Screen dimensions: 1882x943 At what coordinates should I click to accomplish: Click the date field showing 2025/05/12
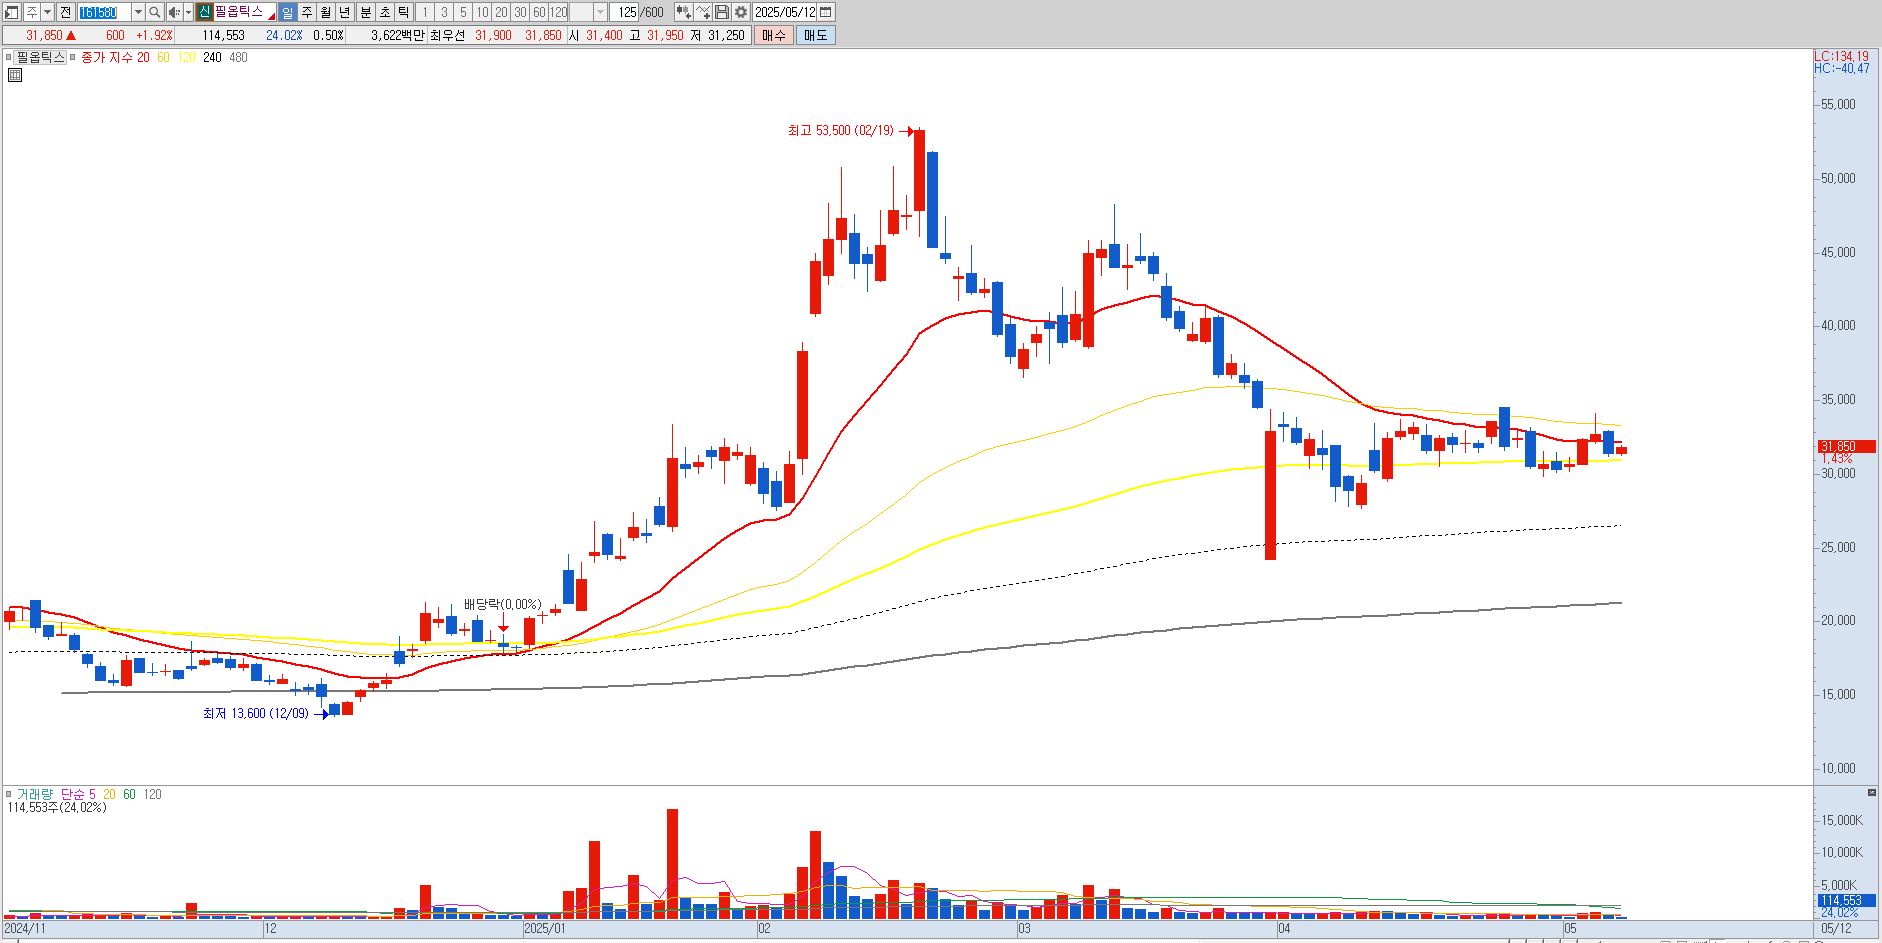(x=784, y=12)
